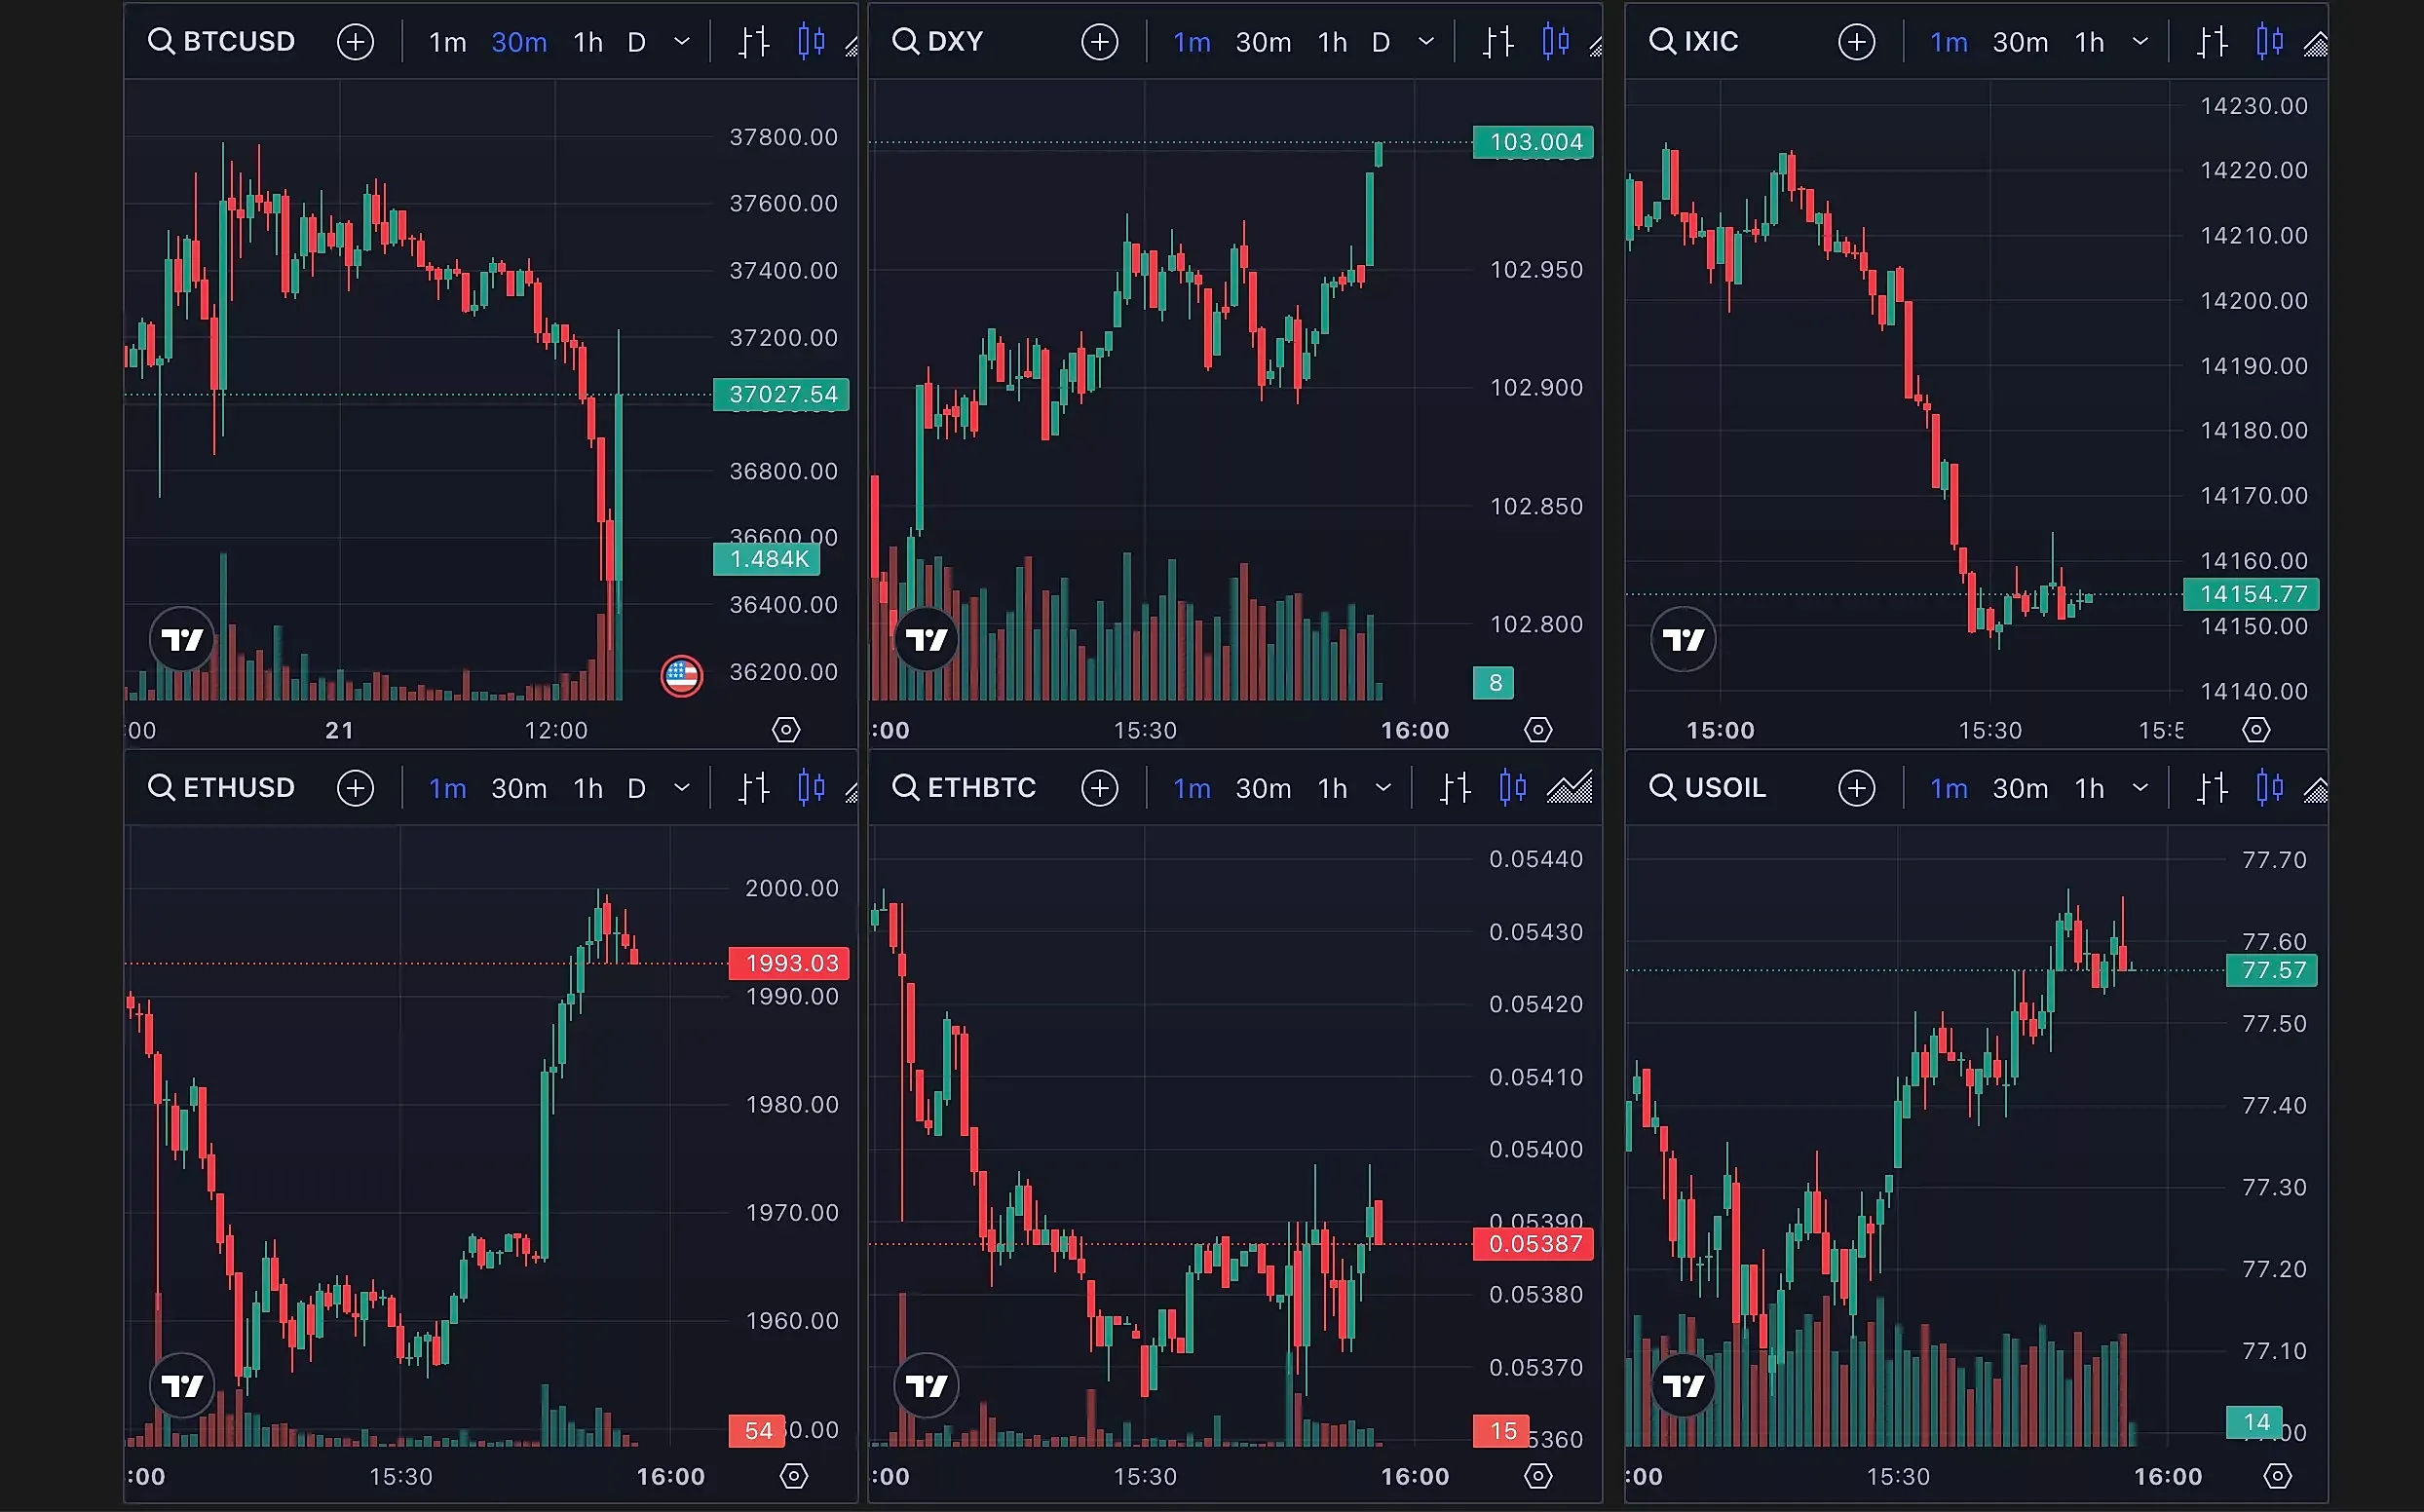Switch USOIL chart to 30m interval
The height and width of the screenshot is (1512, 2424).
tap(2019, 787)
